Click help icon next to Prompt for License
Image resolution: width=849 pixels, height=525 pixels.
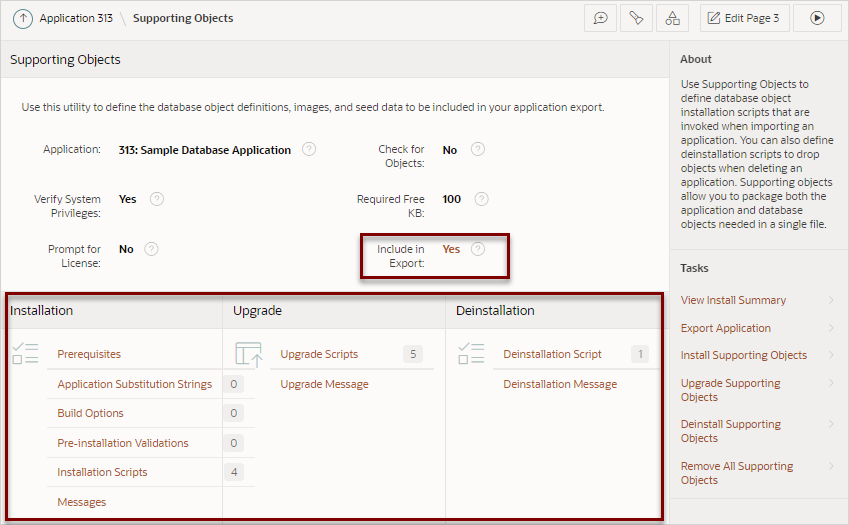pyautogui.click(x=151, y=249)
